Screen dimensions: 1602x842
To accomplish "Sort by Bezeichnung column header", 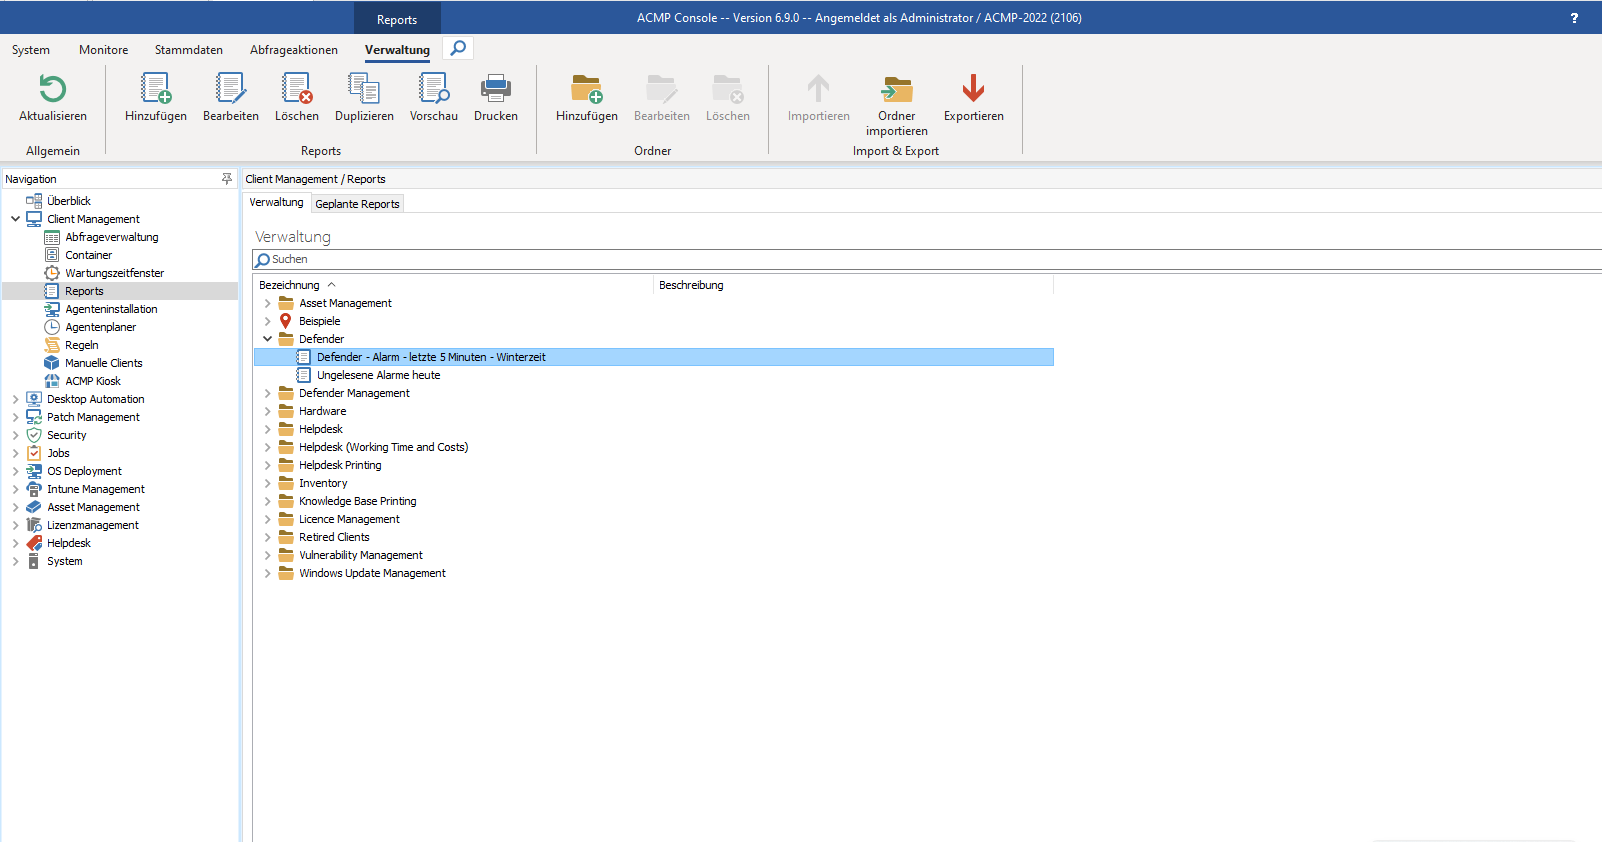I will pos(289,285).
